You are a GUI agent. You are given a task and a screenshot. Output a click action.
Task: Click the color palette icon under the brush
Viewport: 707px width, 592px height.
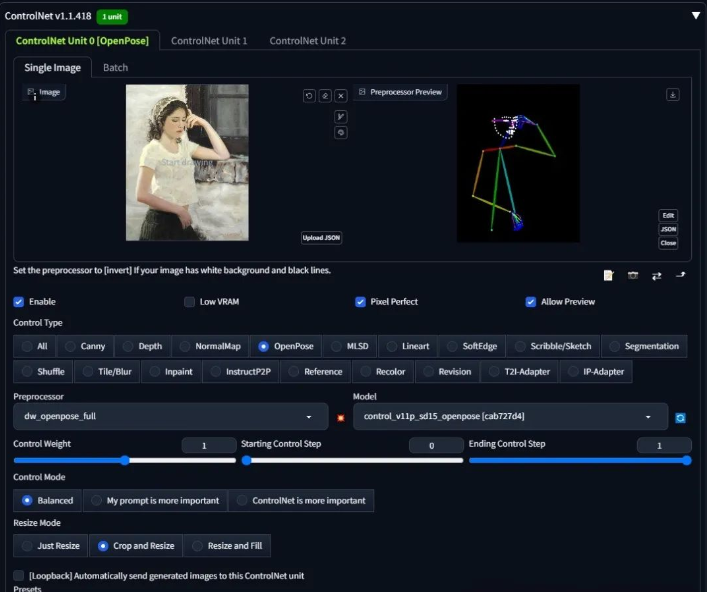(341, 133)
